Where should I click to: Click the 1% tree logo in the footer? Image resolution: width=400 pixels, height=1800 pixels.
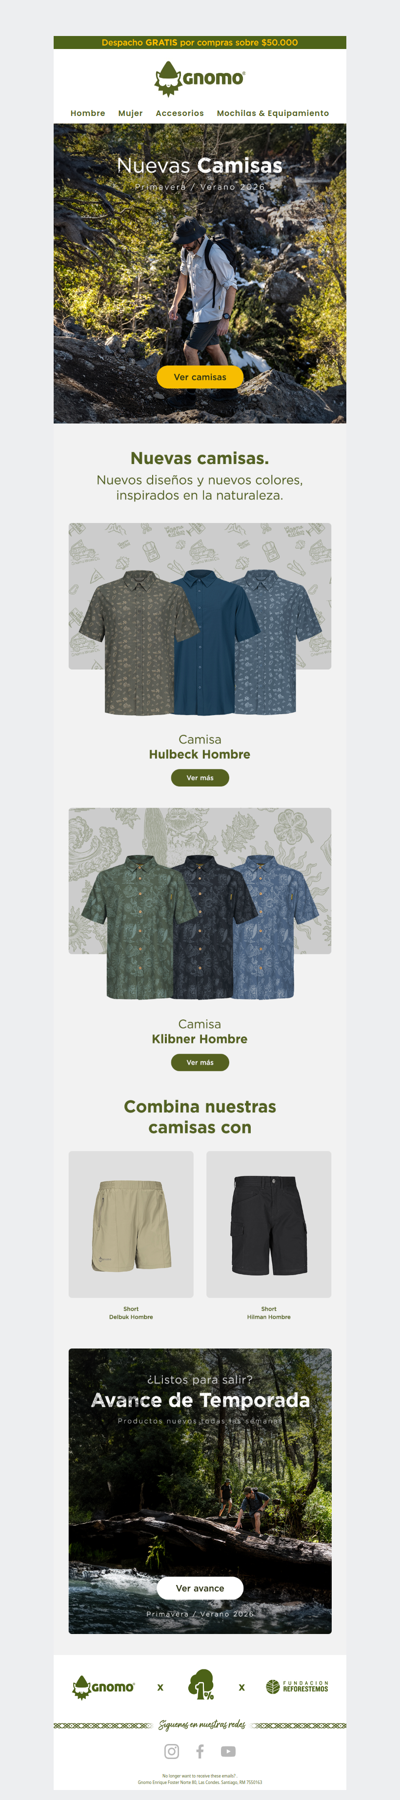coord(201,1685)
